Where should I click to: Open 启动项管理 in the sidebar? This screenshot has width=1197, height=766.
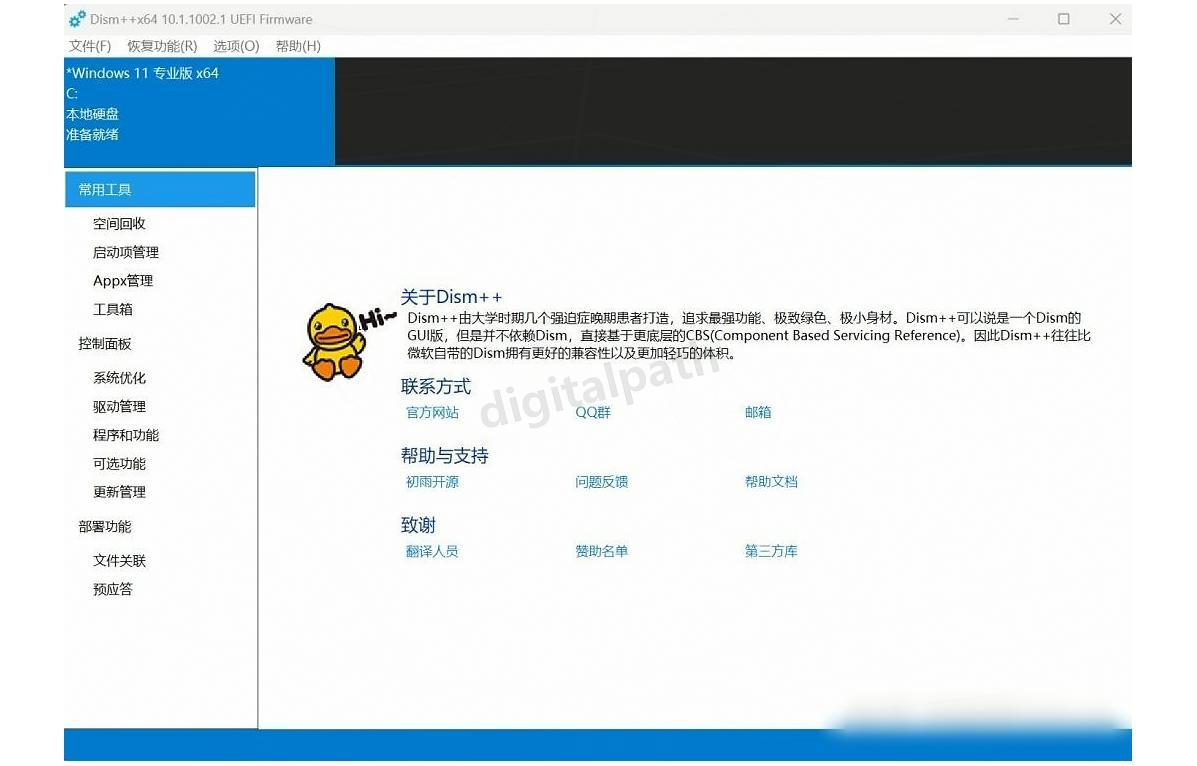(x=125, y=252)
